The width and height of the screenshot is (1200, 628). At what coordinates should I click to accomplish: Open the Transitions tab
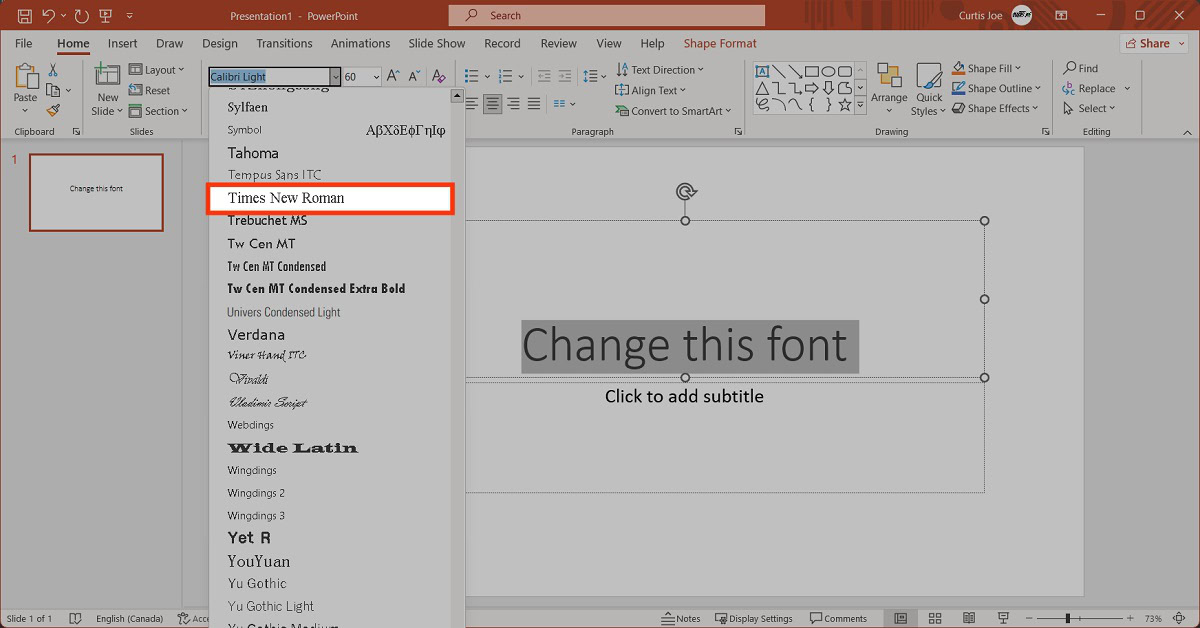tap(284, 44)
